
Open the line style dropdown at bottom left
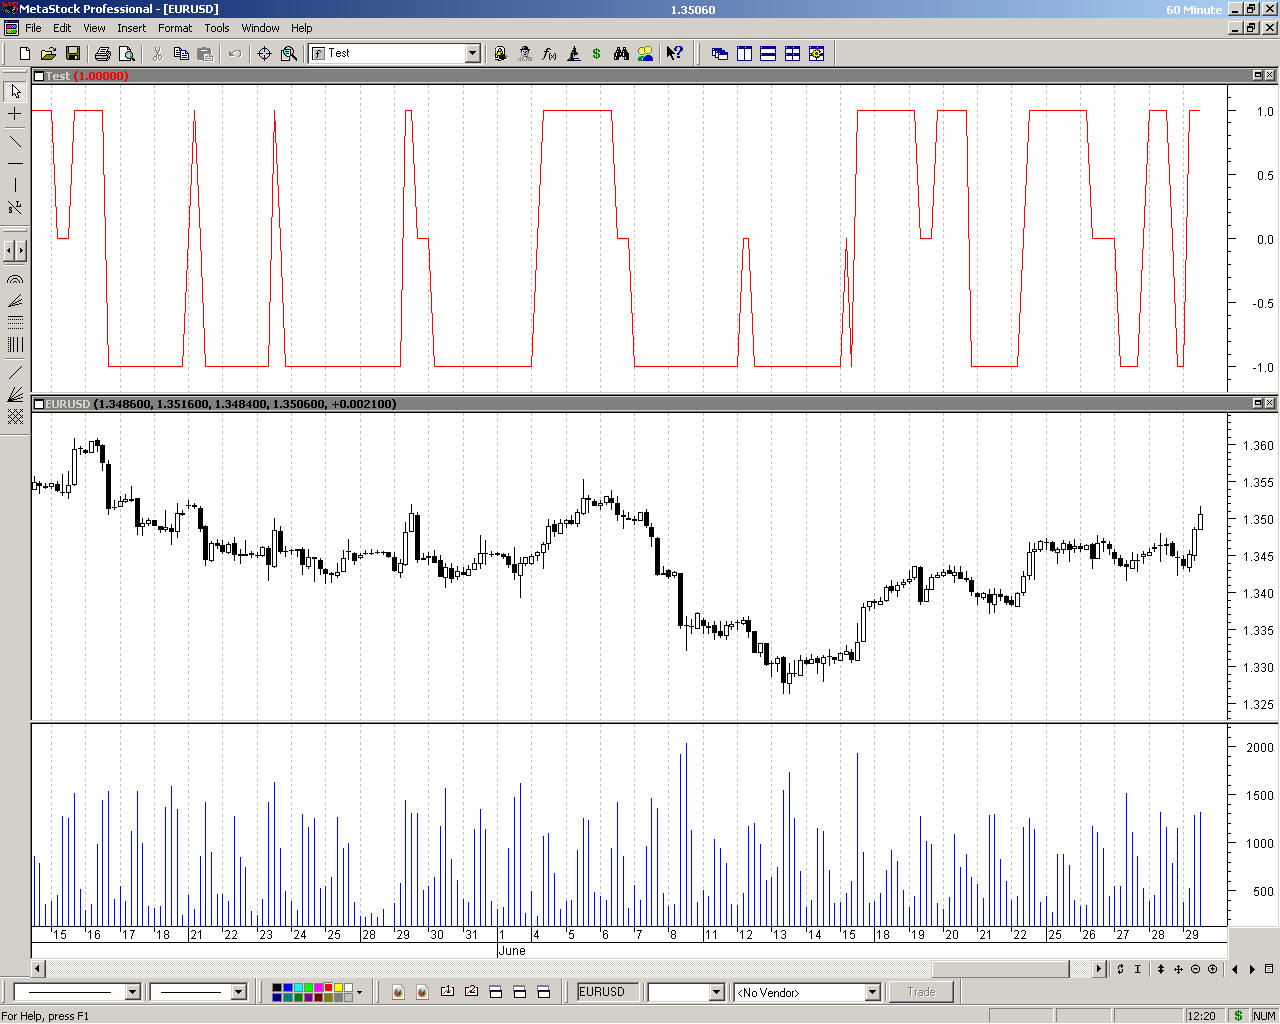tap(132, 992)
